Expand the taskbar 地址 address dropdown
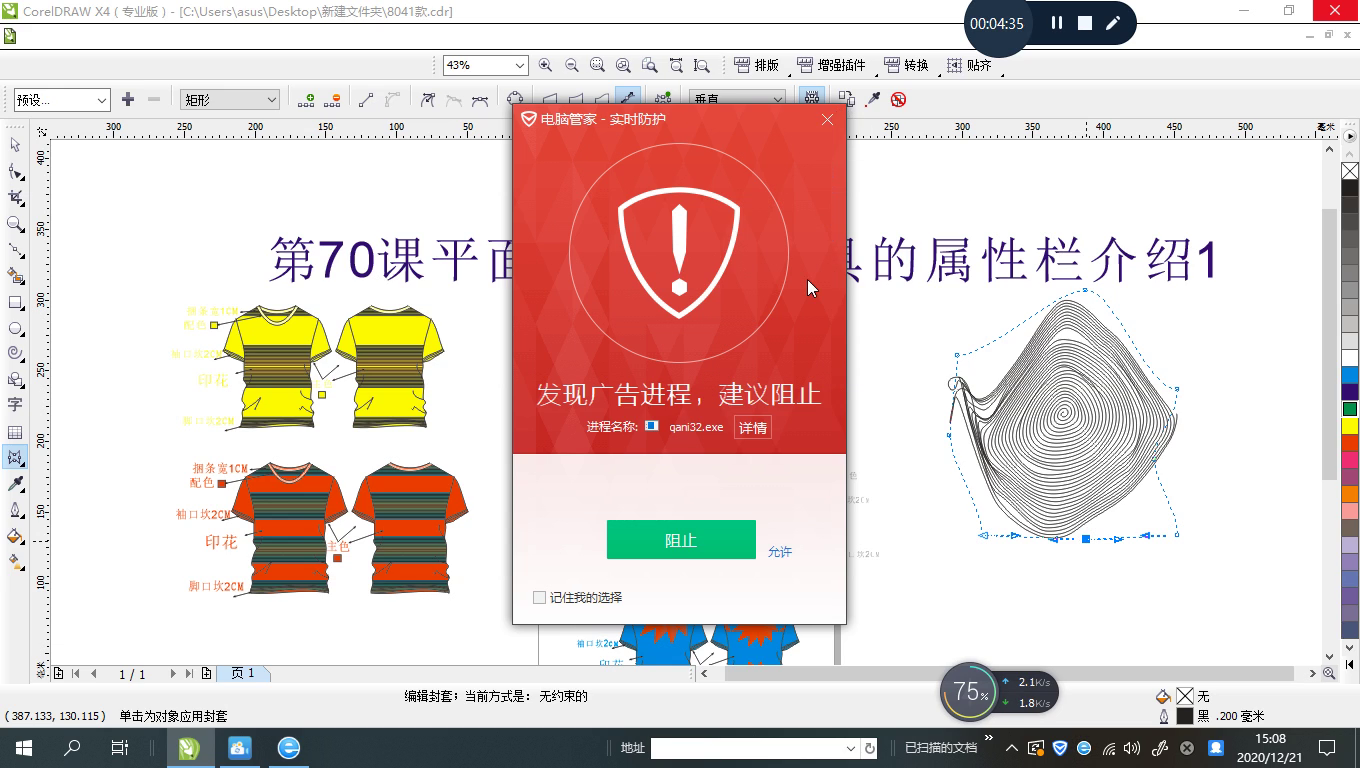The image size is (1360, 768). coord(850,748)
